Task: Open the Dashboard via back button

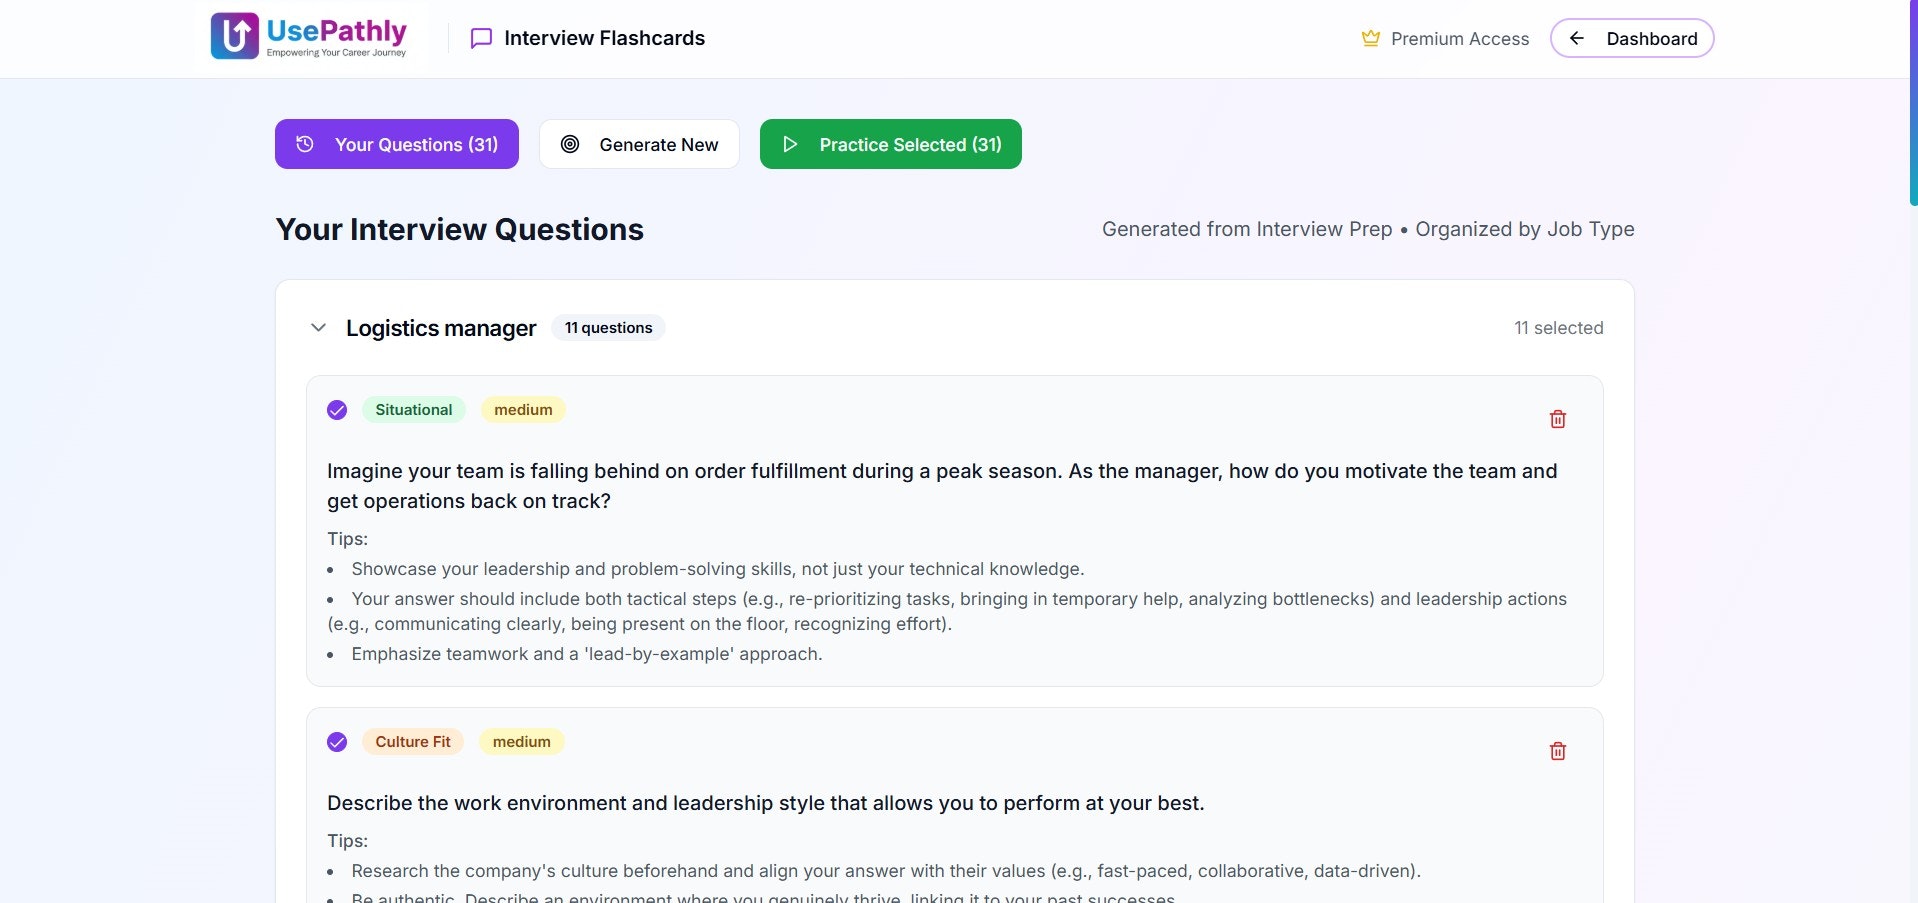Action: 1631,38
